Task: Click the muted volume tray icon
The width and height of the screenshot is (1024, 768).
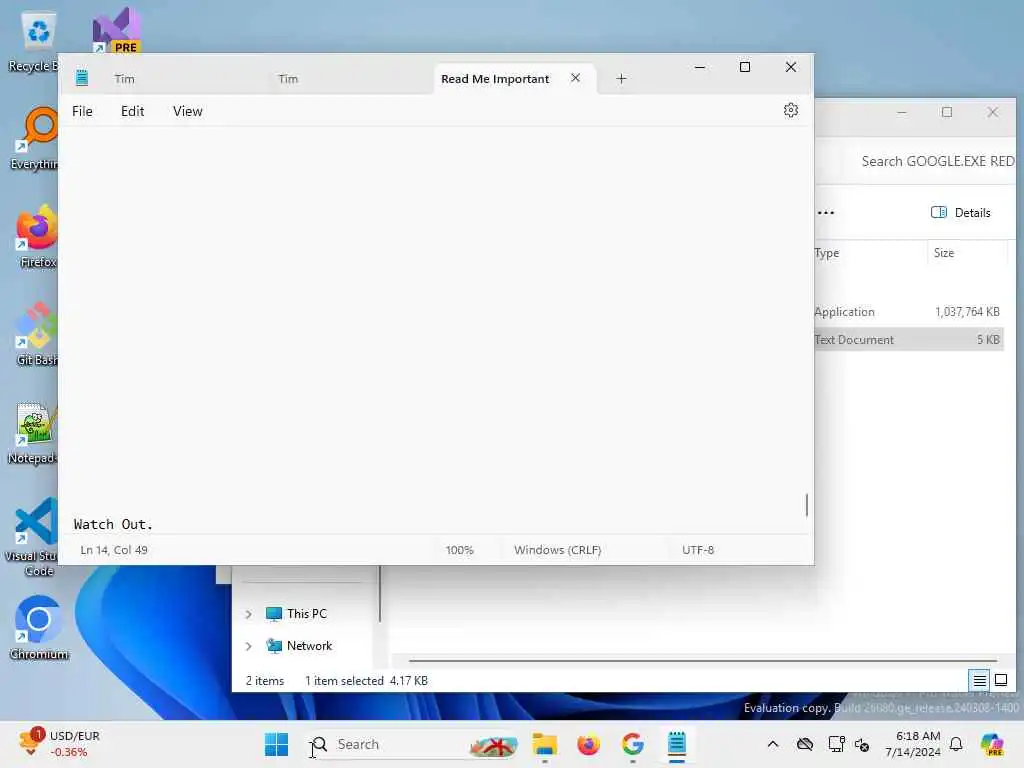Action: pos(862,744)
